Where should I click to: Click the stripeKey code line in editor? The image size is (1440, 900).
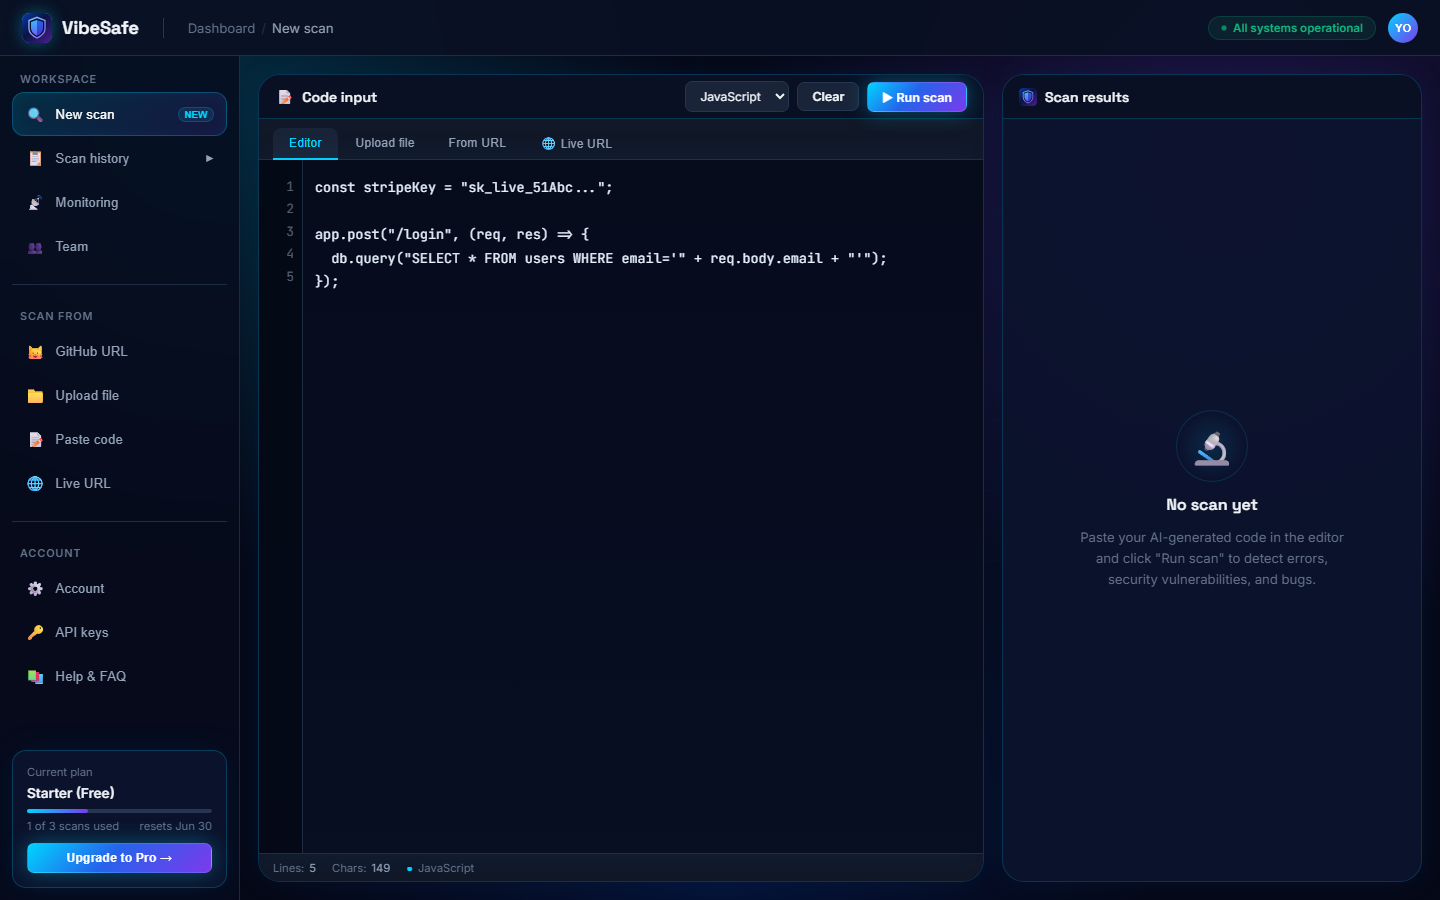[464, 188]
